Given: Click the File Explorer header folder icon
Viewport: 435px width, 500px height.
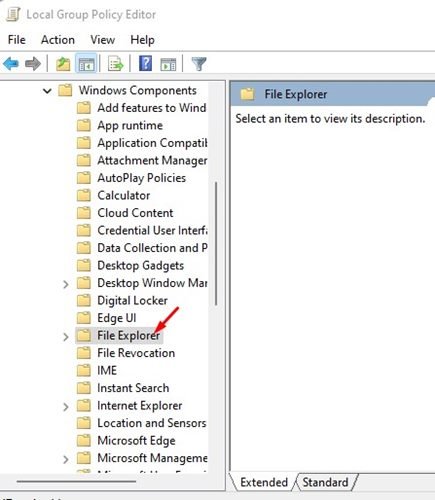Looking at the screenshot, I should tap(247, 94).
